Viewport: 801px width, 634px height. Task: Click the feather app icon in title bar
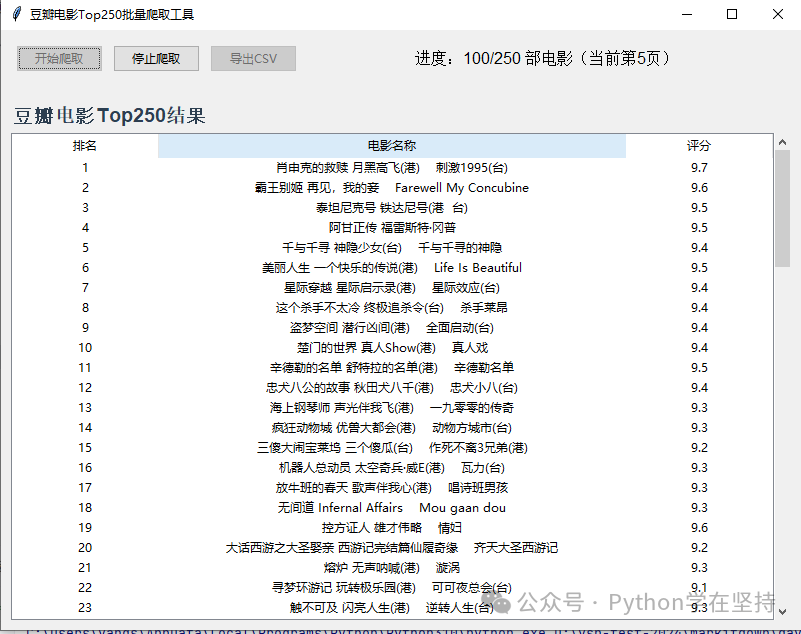point(16,14)
